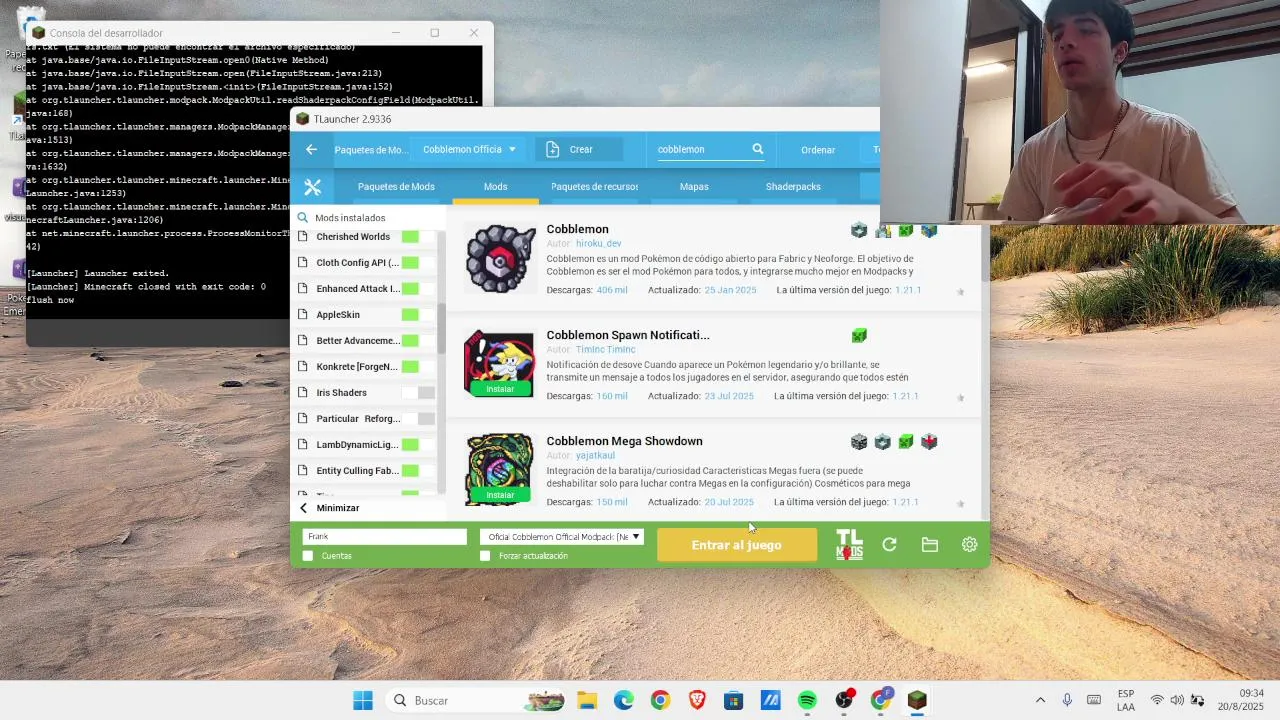Click the green cube icon on Spawn Notification row
Screen dimensions: 1280x720
859,336
